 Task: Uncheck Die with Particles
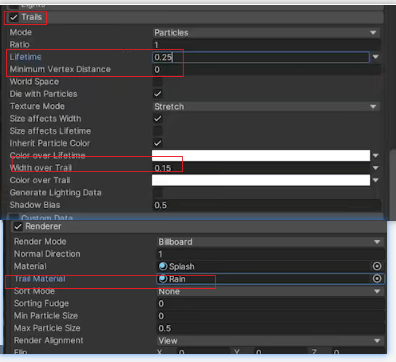[x=158, y=94]
